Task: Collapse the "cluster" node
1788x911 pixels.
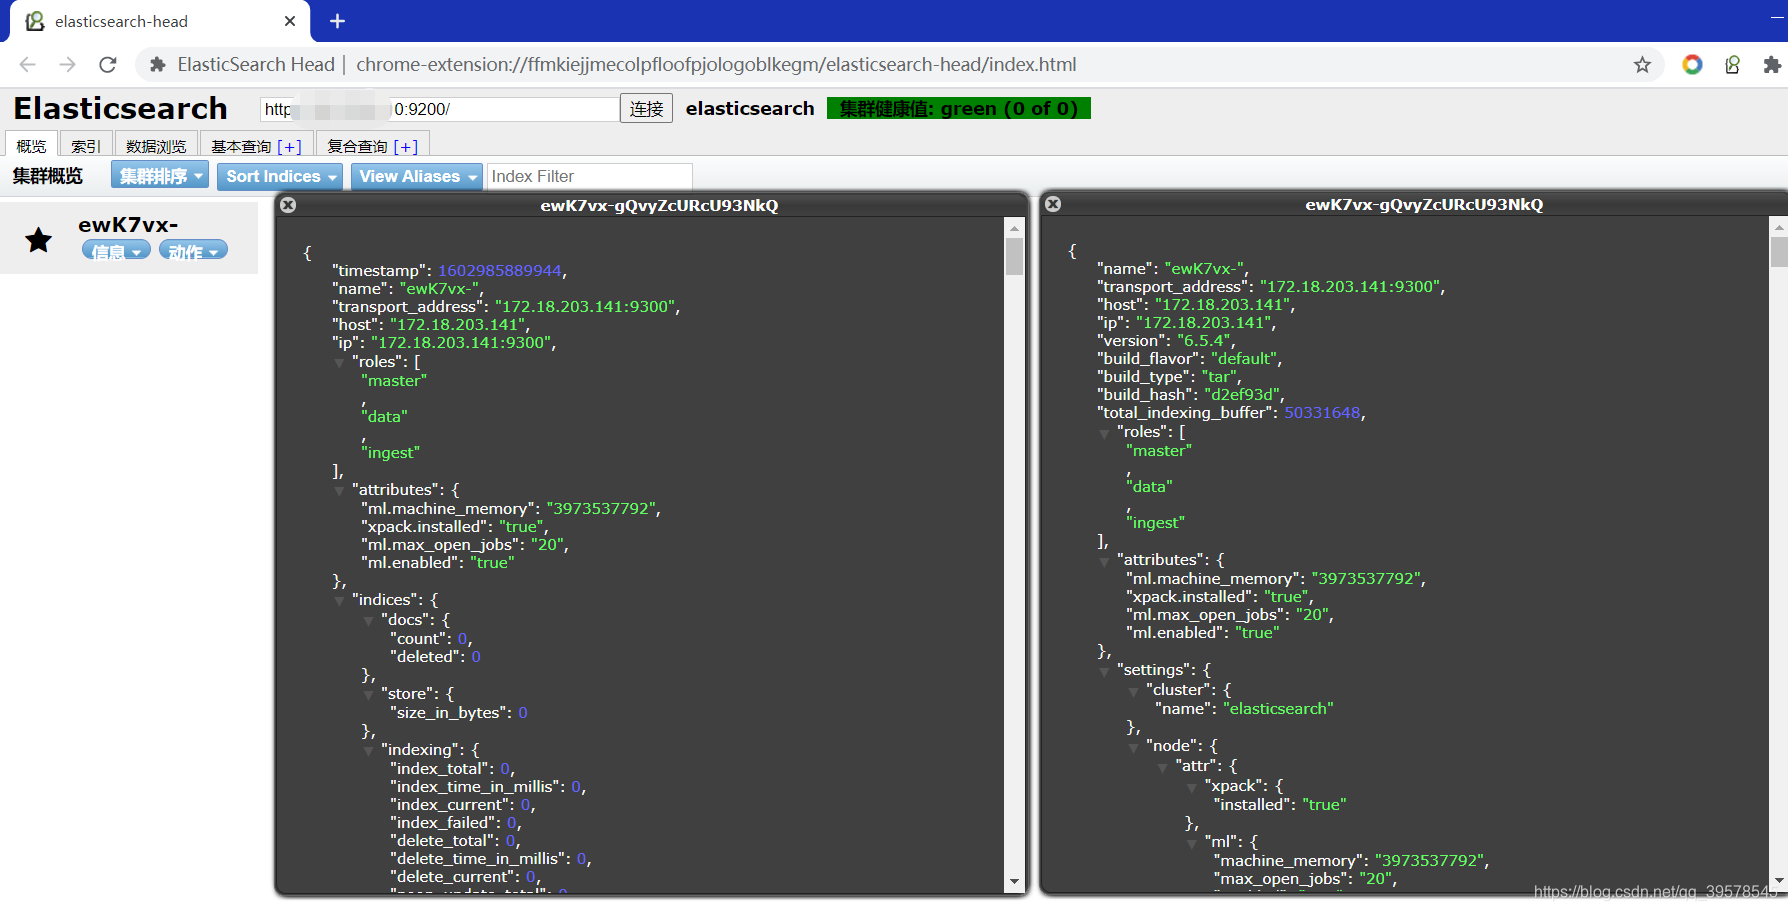Action: pyautogui.click(x=1133, y=691)
